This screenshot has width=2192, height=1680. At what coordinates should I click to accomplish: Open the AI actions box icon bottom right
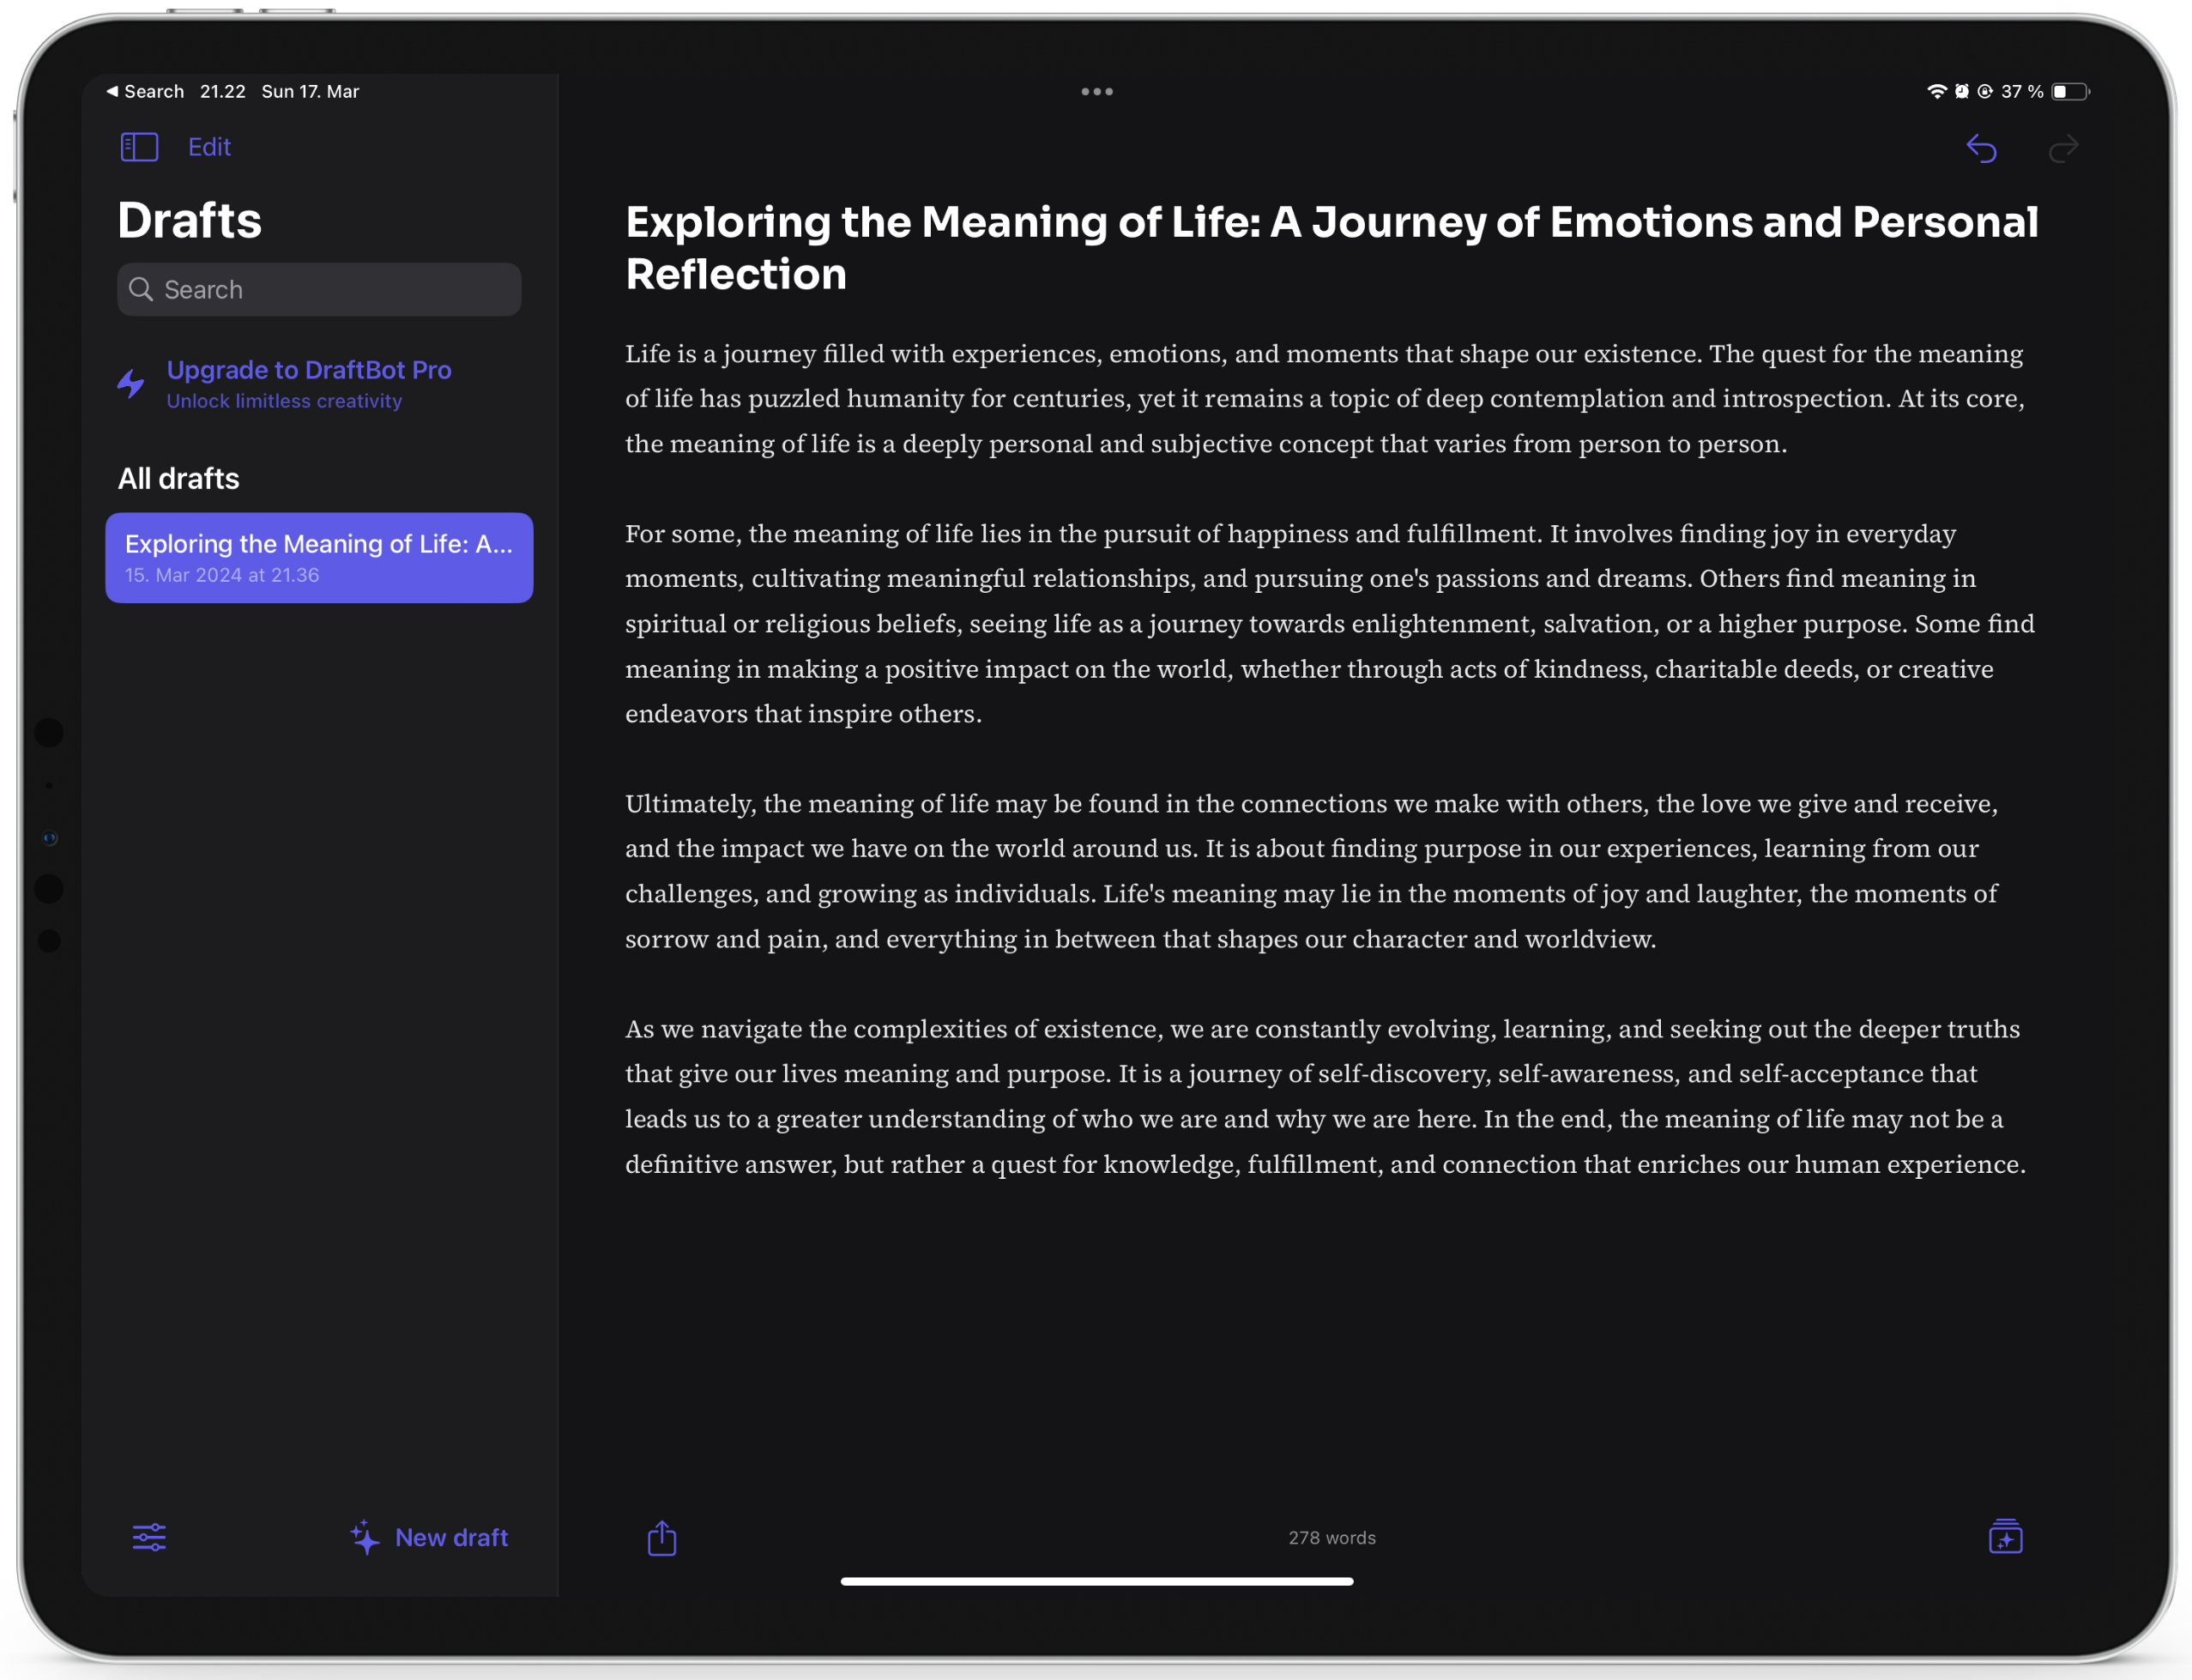pos(2007,1537)
